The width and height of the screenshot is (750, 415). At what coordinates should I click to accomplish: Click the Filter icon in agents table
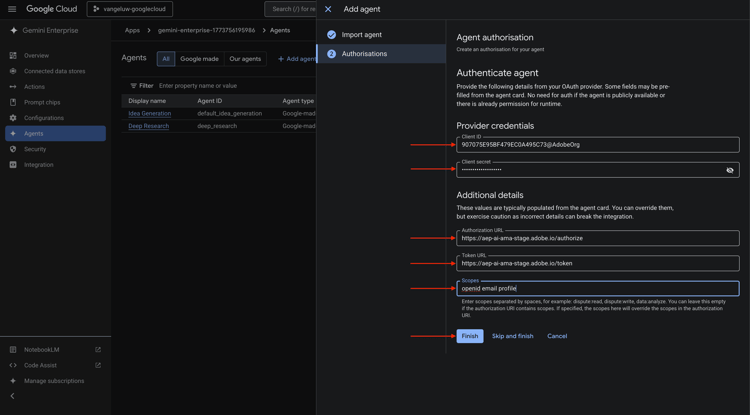click(x=133, y=86)
